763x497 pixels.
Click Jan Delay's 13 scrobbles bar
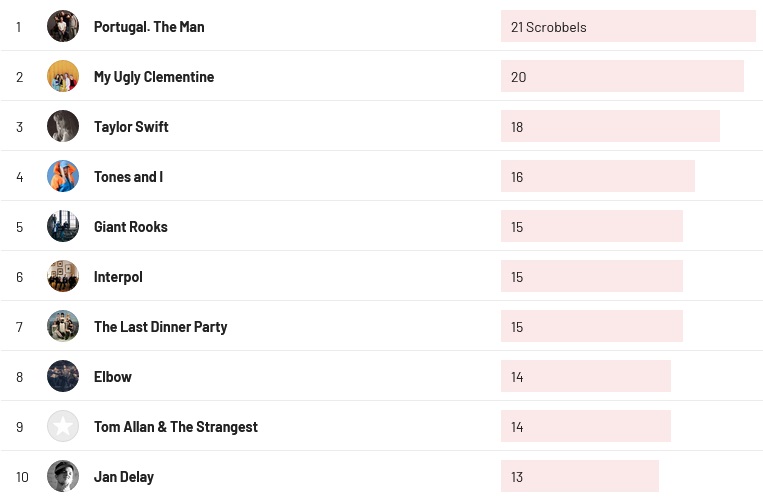pos(579,477)
